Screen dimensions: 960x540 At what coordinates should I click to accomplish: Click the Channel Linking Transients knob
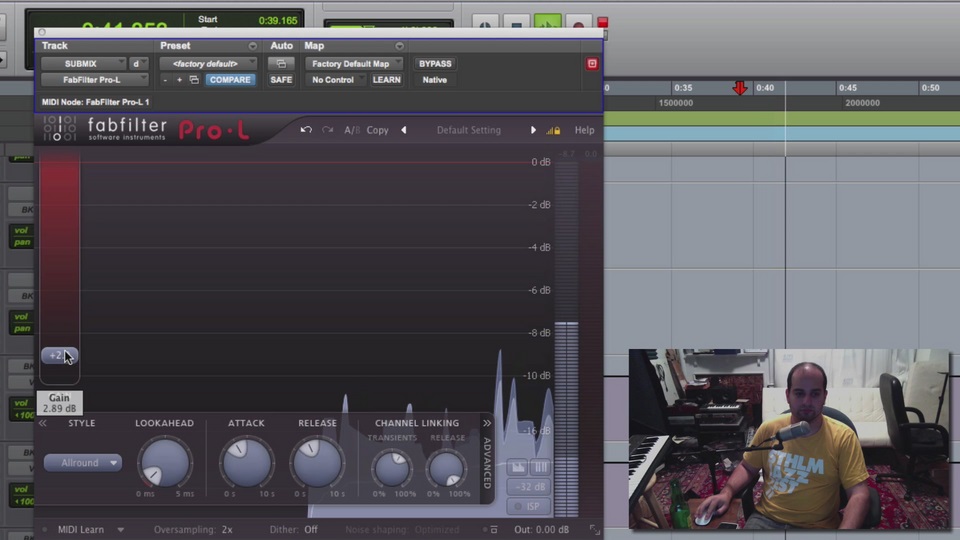click(x=392, y=469)
